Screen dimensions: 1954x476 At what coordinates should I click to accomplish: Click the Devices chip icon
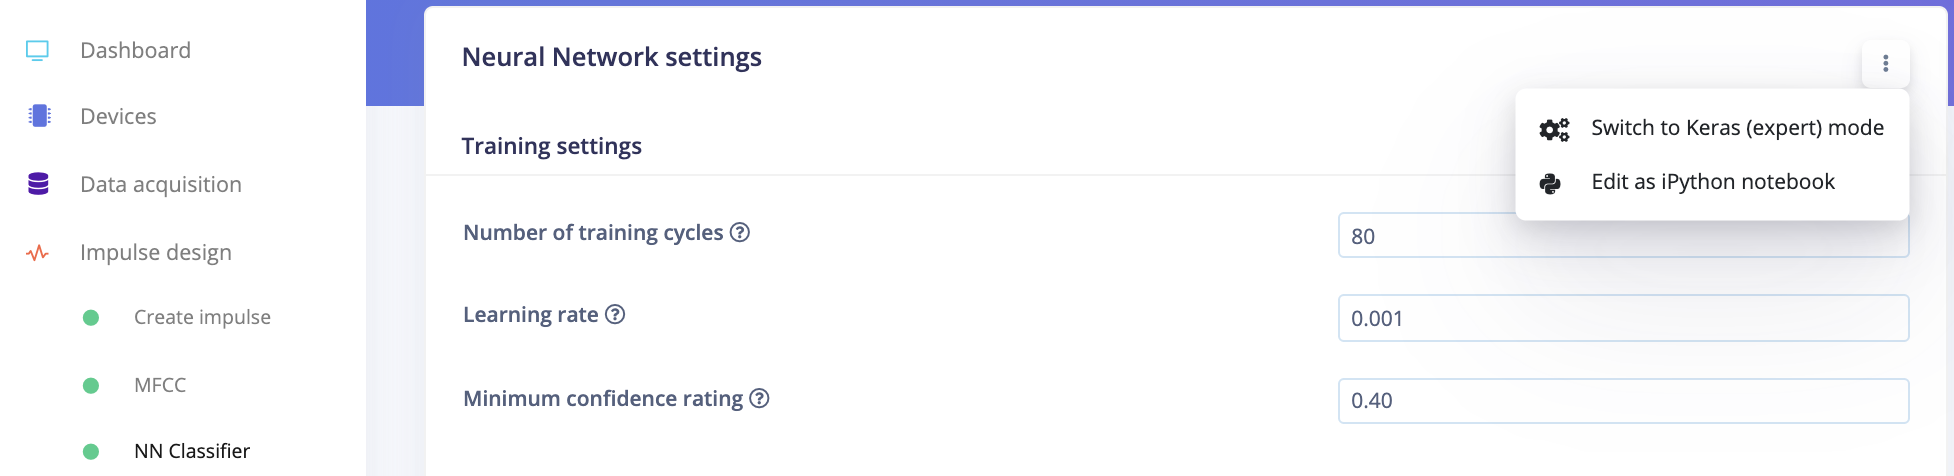pyautogui.click(x=39, y=116)
